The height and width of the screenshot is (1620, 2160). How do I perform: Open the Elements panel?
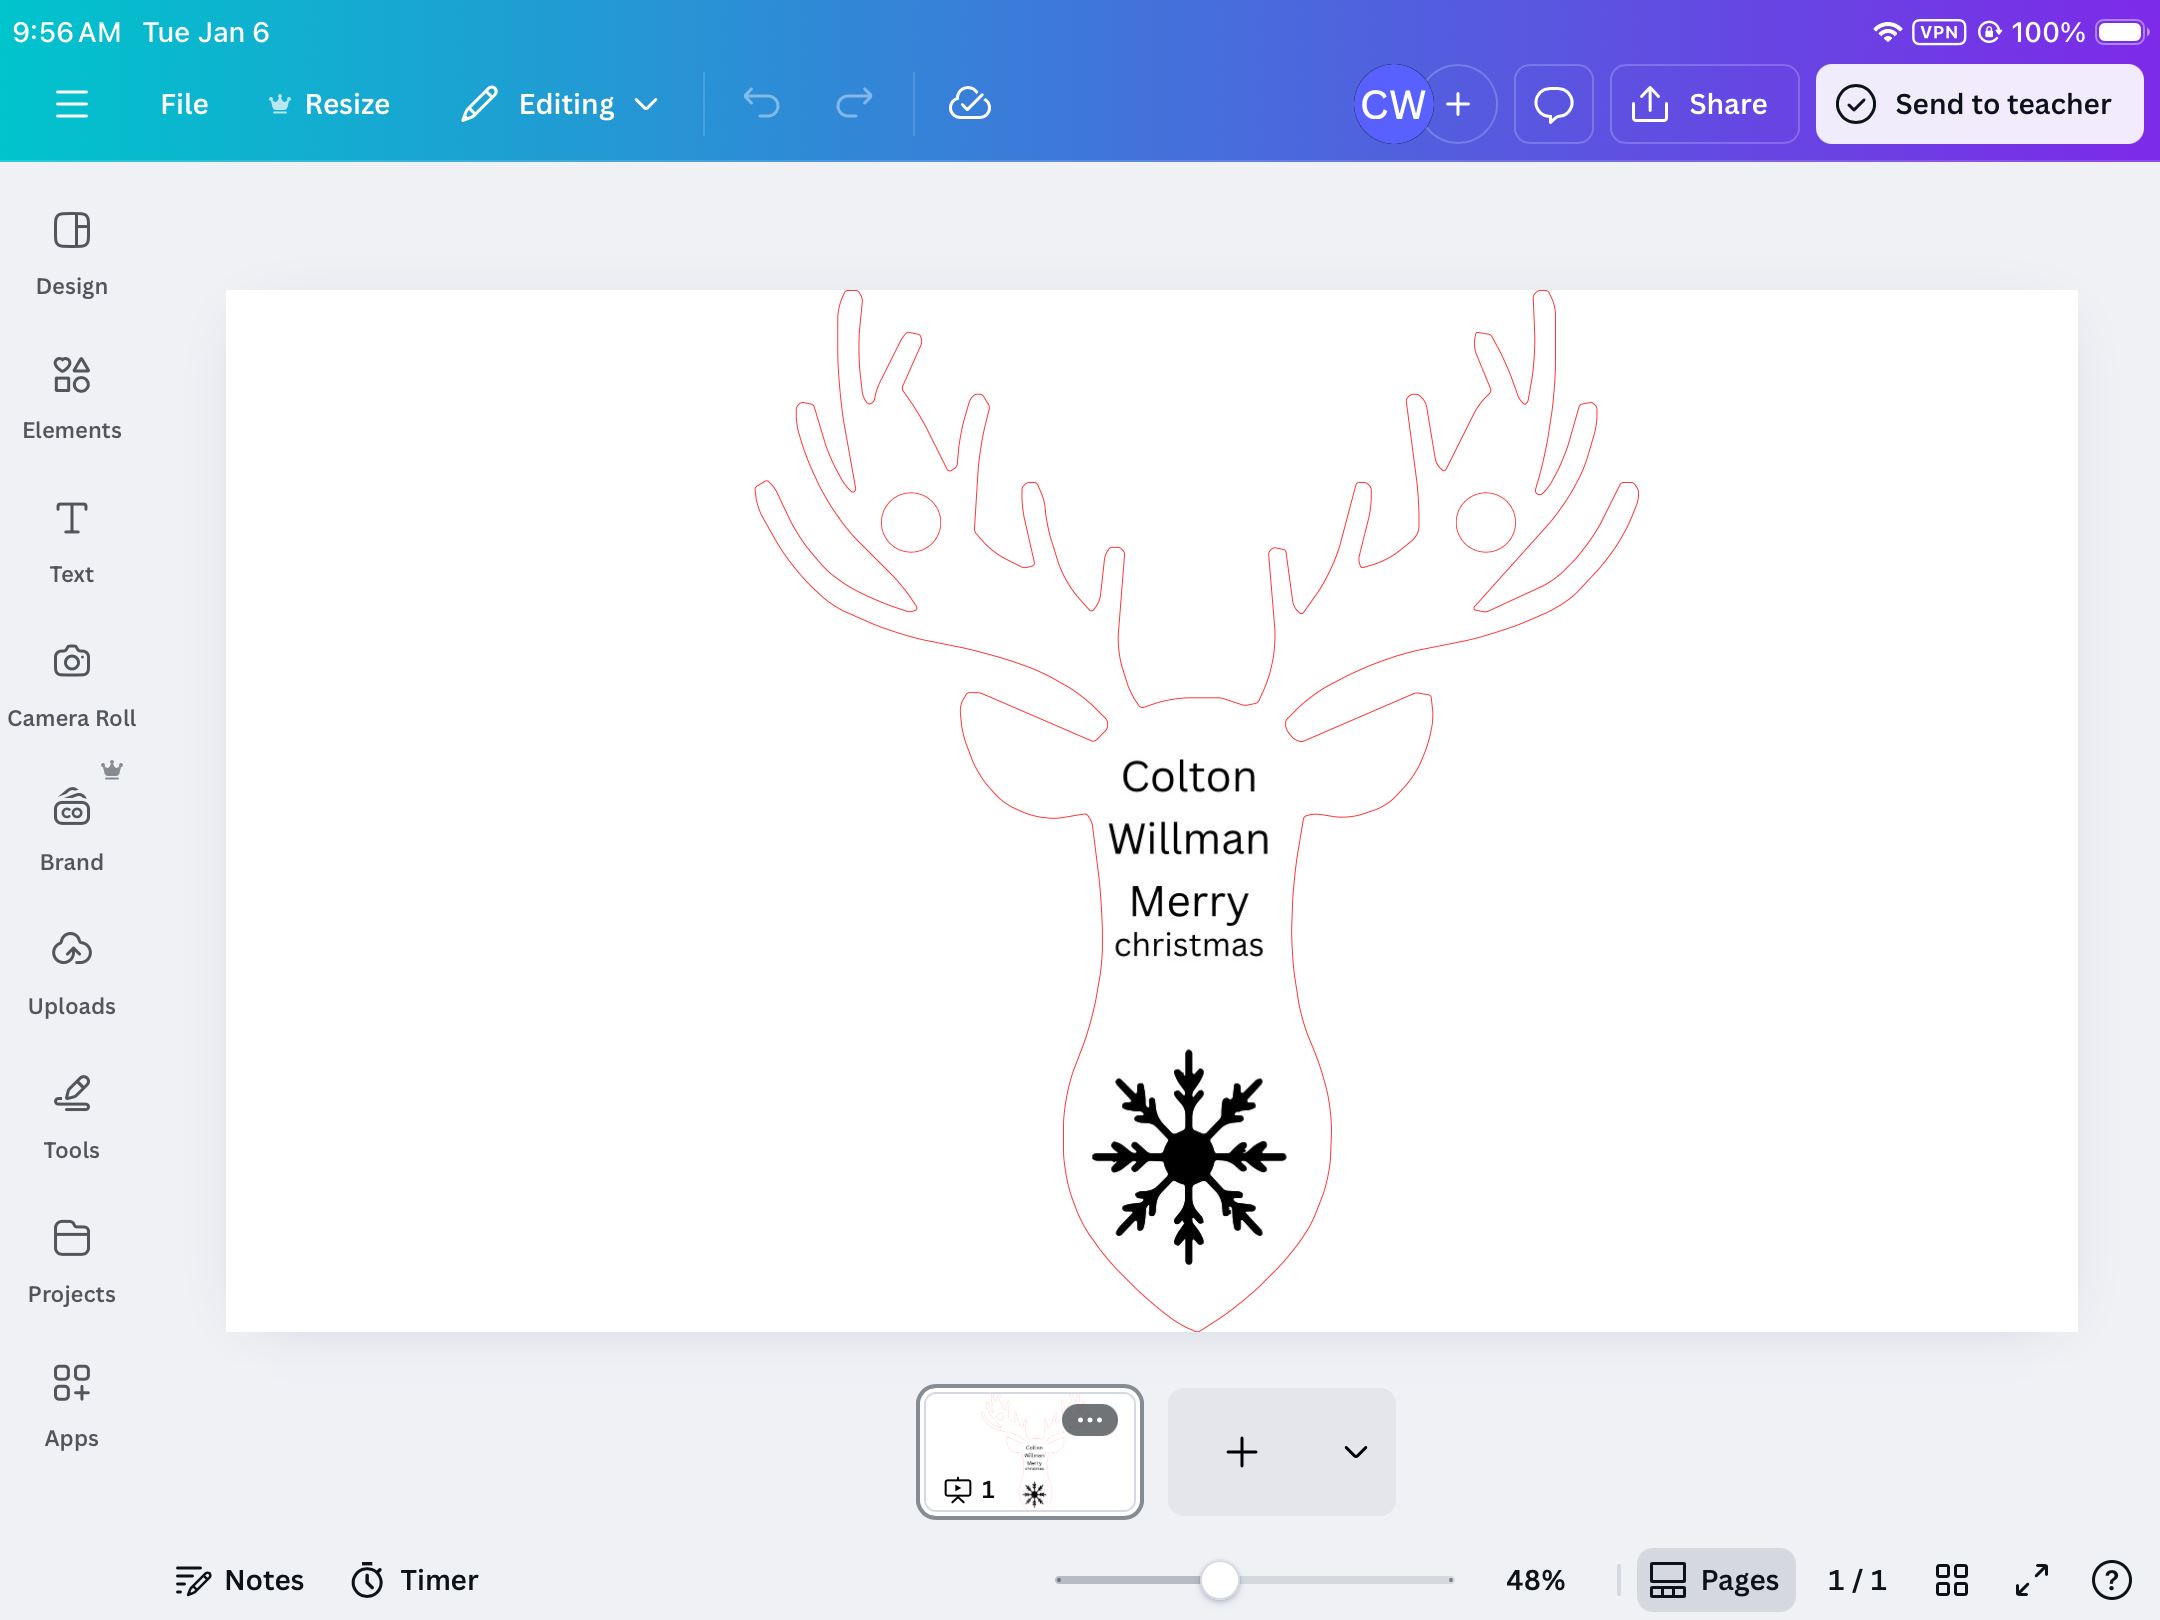pos(71,398)
